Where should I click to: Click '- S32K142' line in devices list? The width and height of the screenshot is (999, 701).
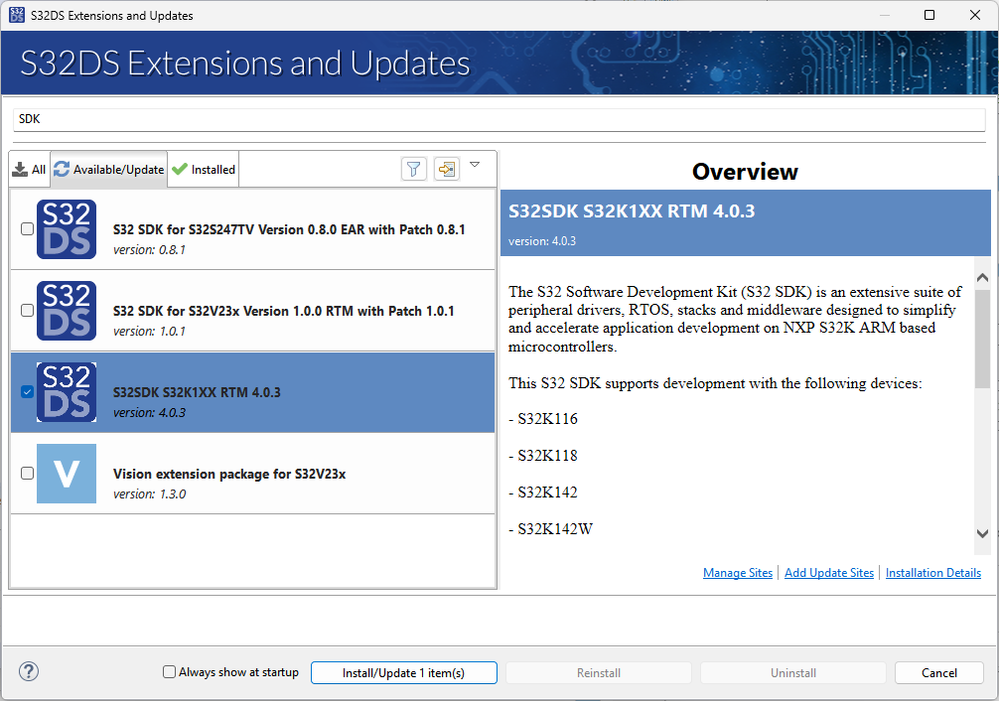(543, 492)
